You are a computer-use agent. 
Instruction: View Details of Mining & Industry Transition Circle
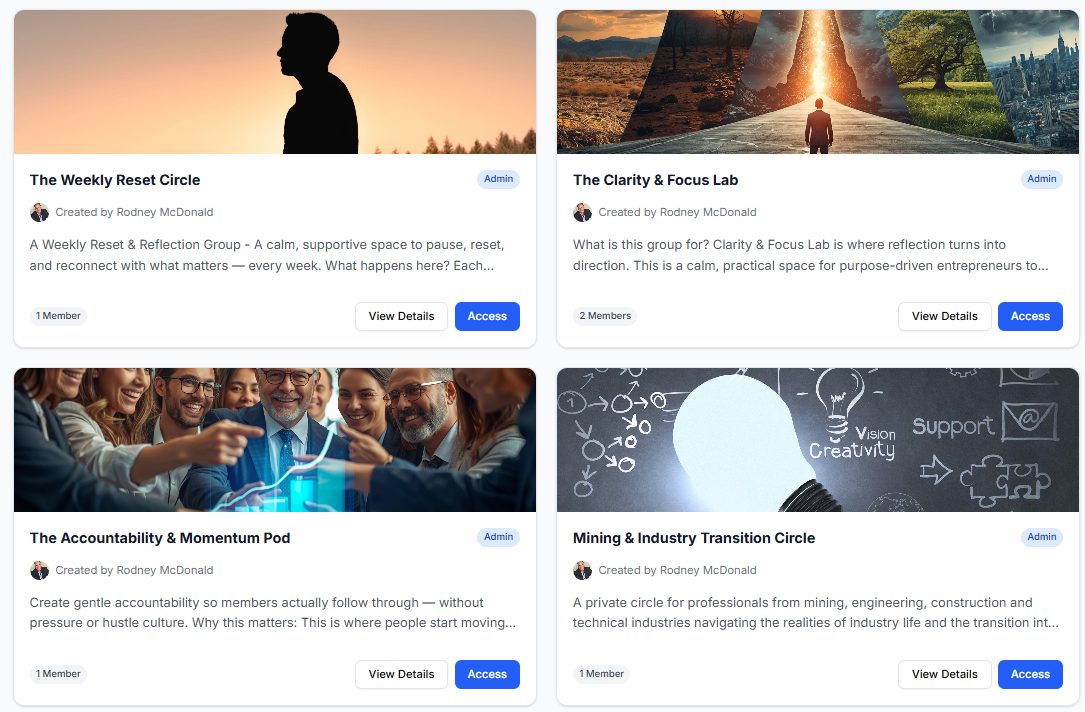945,674
